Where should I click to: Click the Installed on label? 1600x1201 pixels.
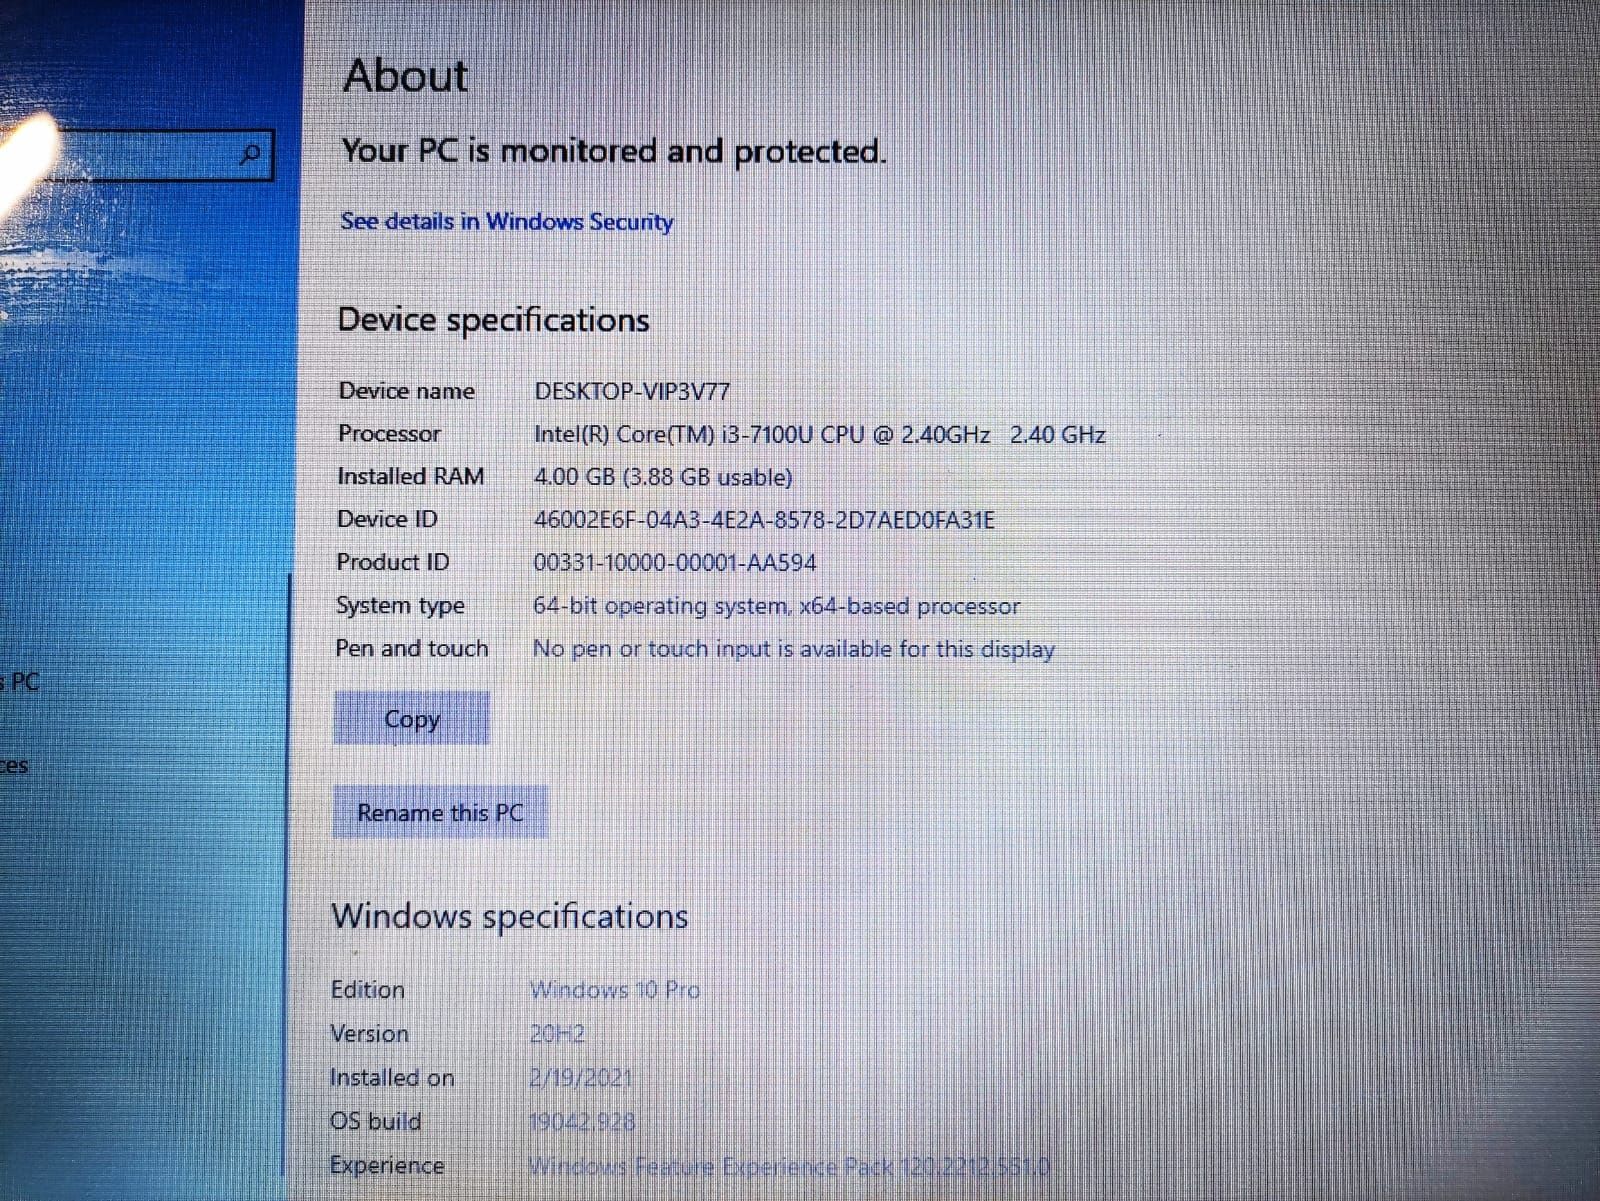coord(392,1078)
